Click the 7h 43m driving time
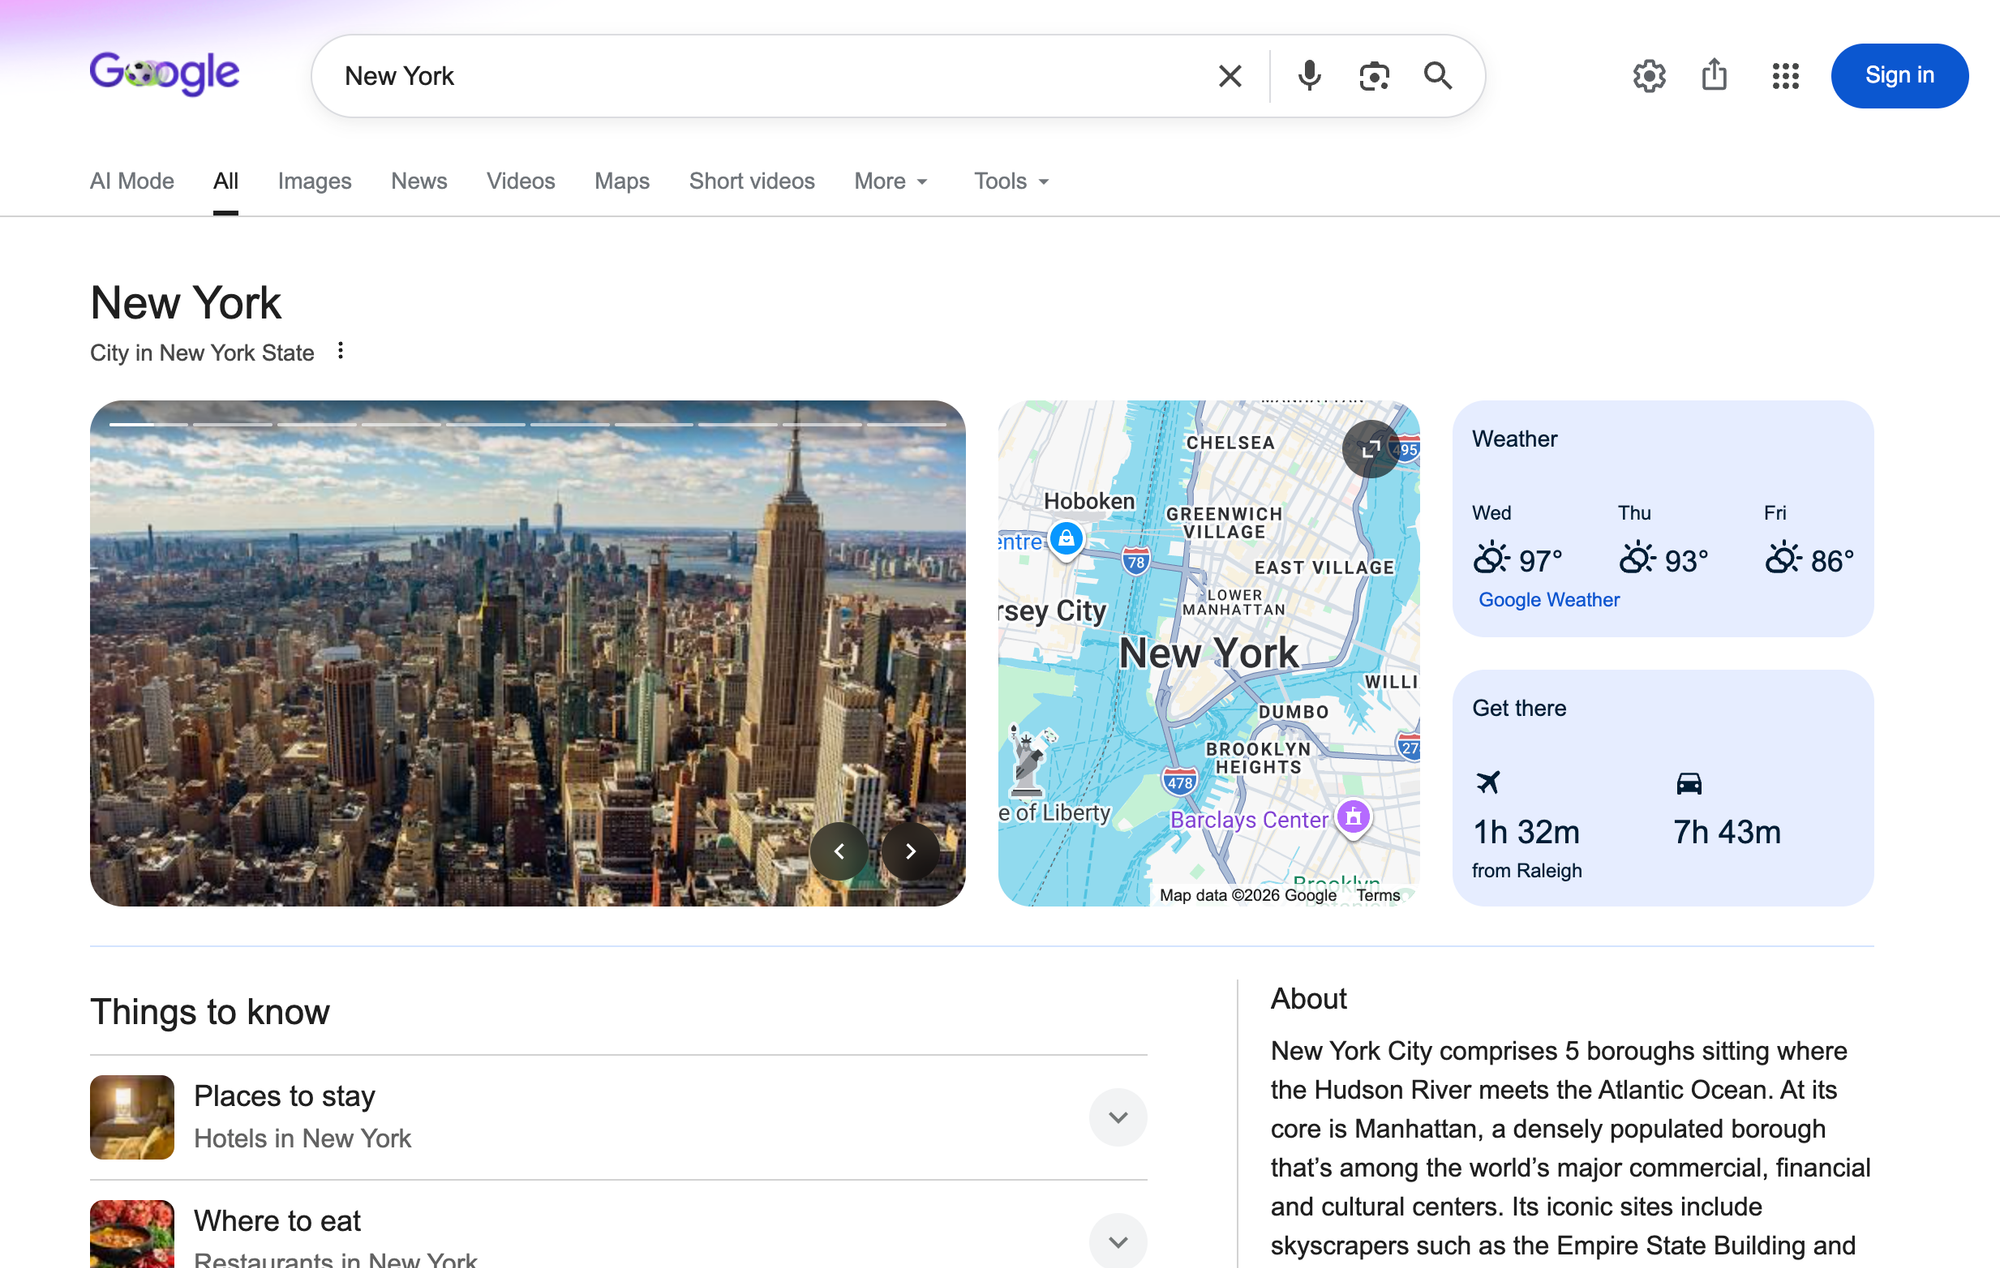The width and height of the screenshot is (2000, 1268). pyautogui.click(x=1727, y=832)
